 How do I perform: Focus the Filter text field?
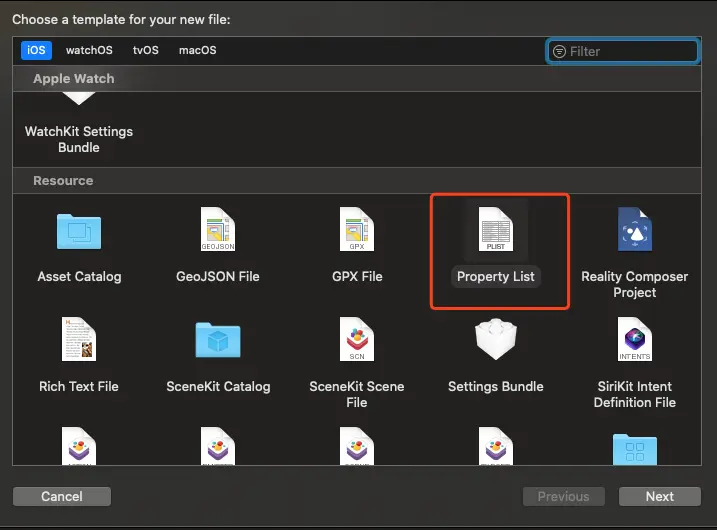click(623, 51)
